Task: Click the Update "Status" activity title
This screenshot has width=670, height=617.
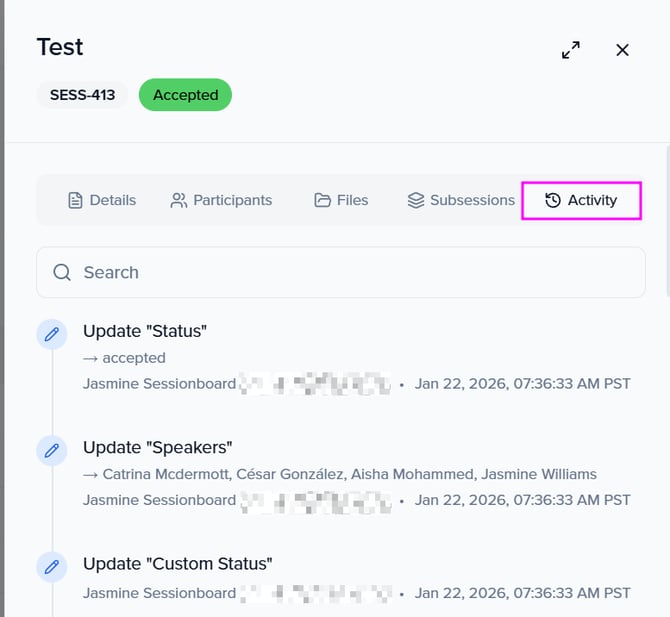Action: point(144,331)
